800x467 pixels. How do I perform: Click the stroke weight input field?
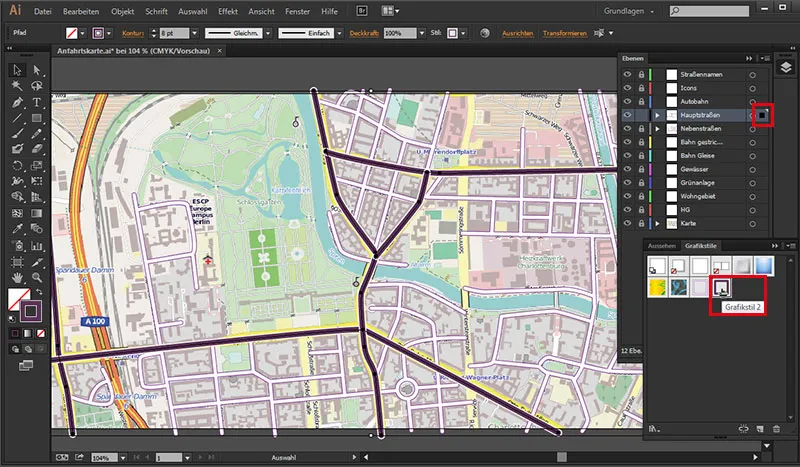click(173, 33)
